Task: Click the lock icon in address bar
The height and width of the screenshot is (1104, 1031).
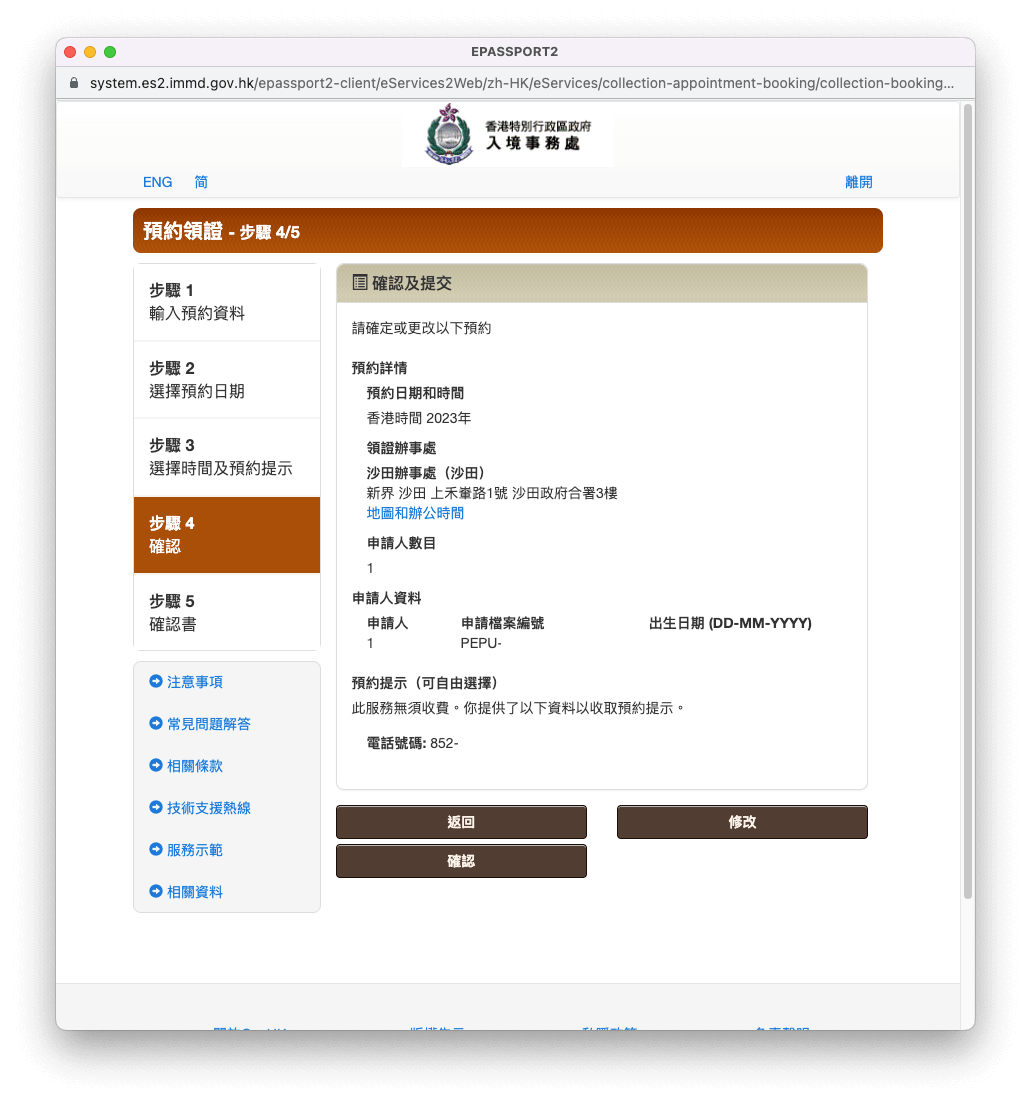Action: [74, 83]
